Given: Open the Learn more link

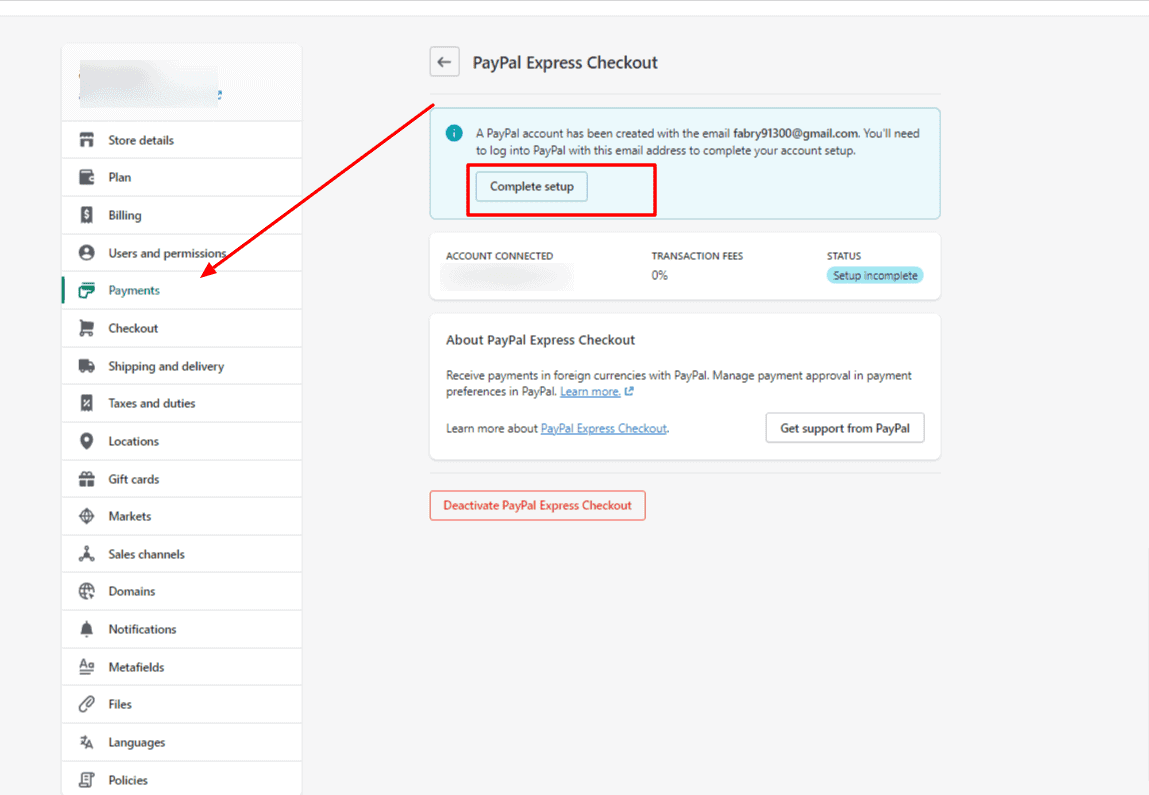Looking at the screenshot, I should 590,391.
